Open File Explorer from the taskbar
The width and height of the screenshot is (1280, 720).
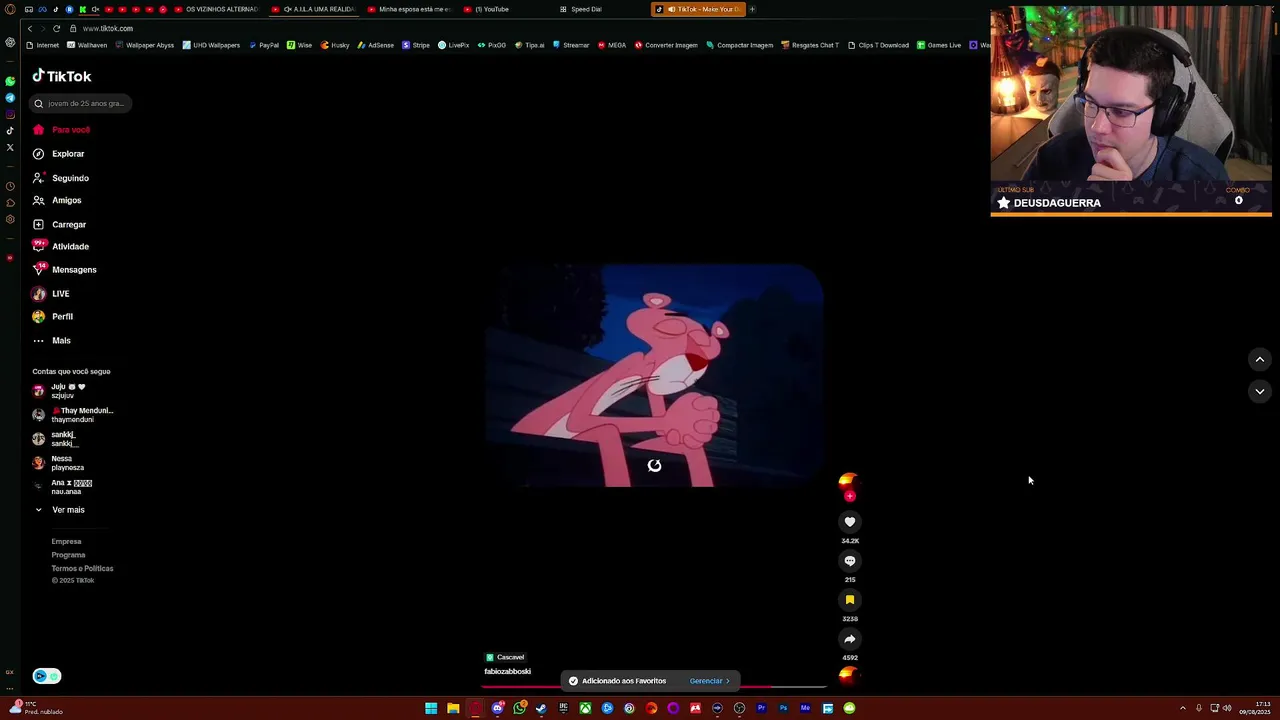[x=453, y=708]
